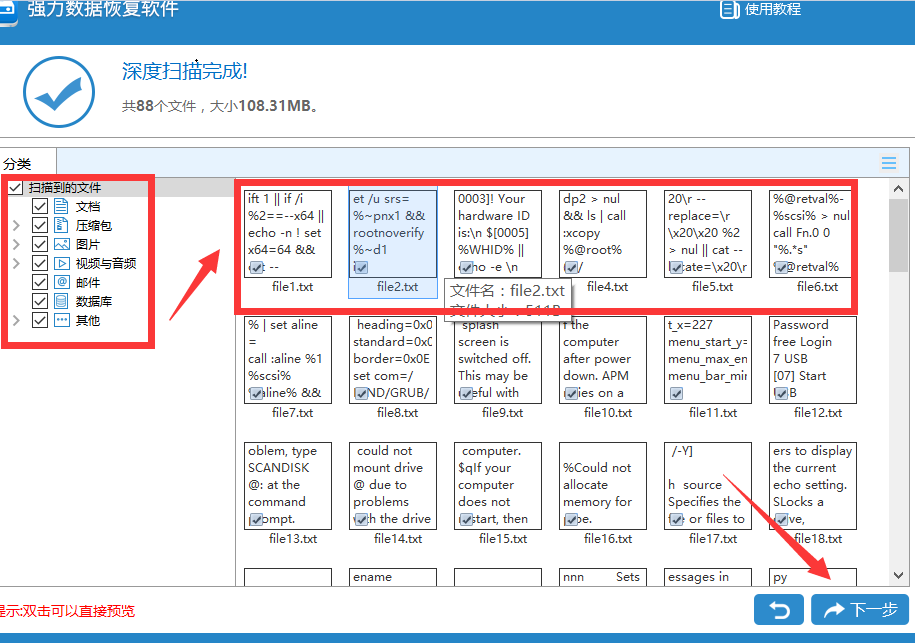Expand the 其他 tree node
The height and width of the screenshot is (643, 915).
coord(16,320)
